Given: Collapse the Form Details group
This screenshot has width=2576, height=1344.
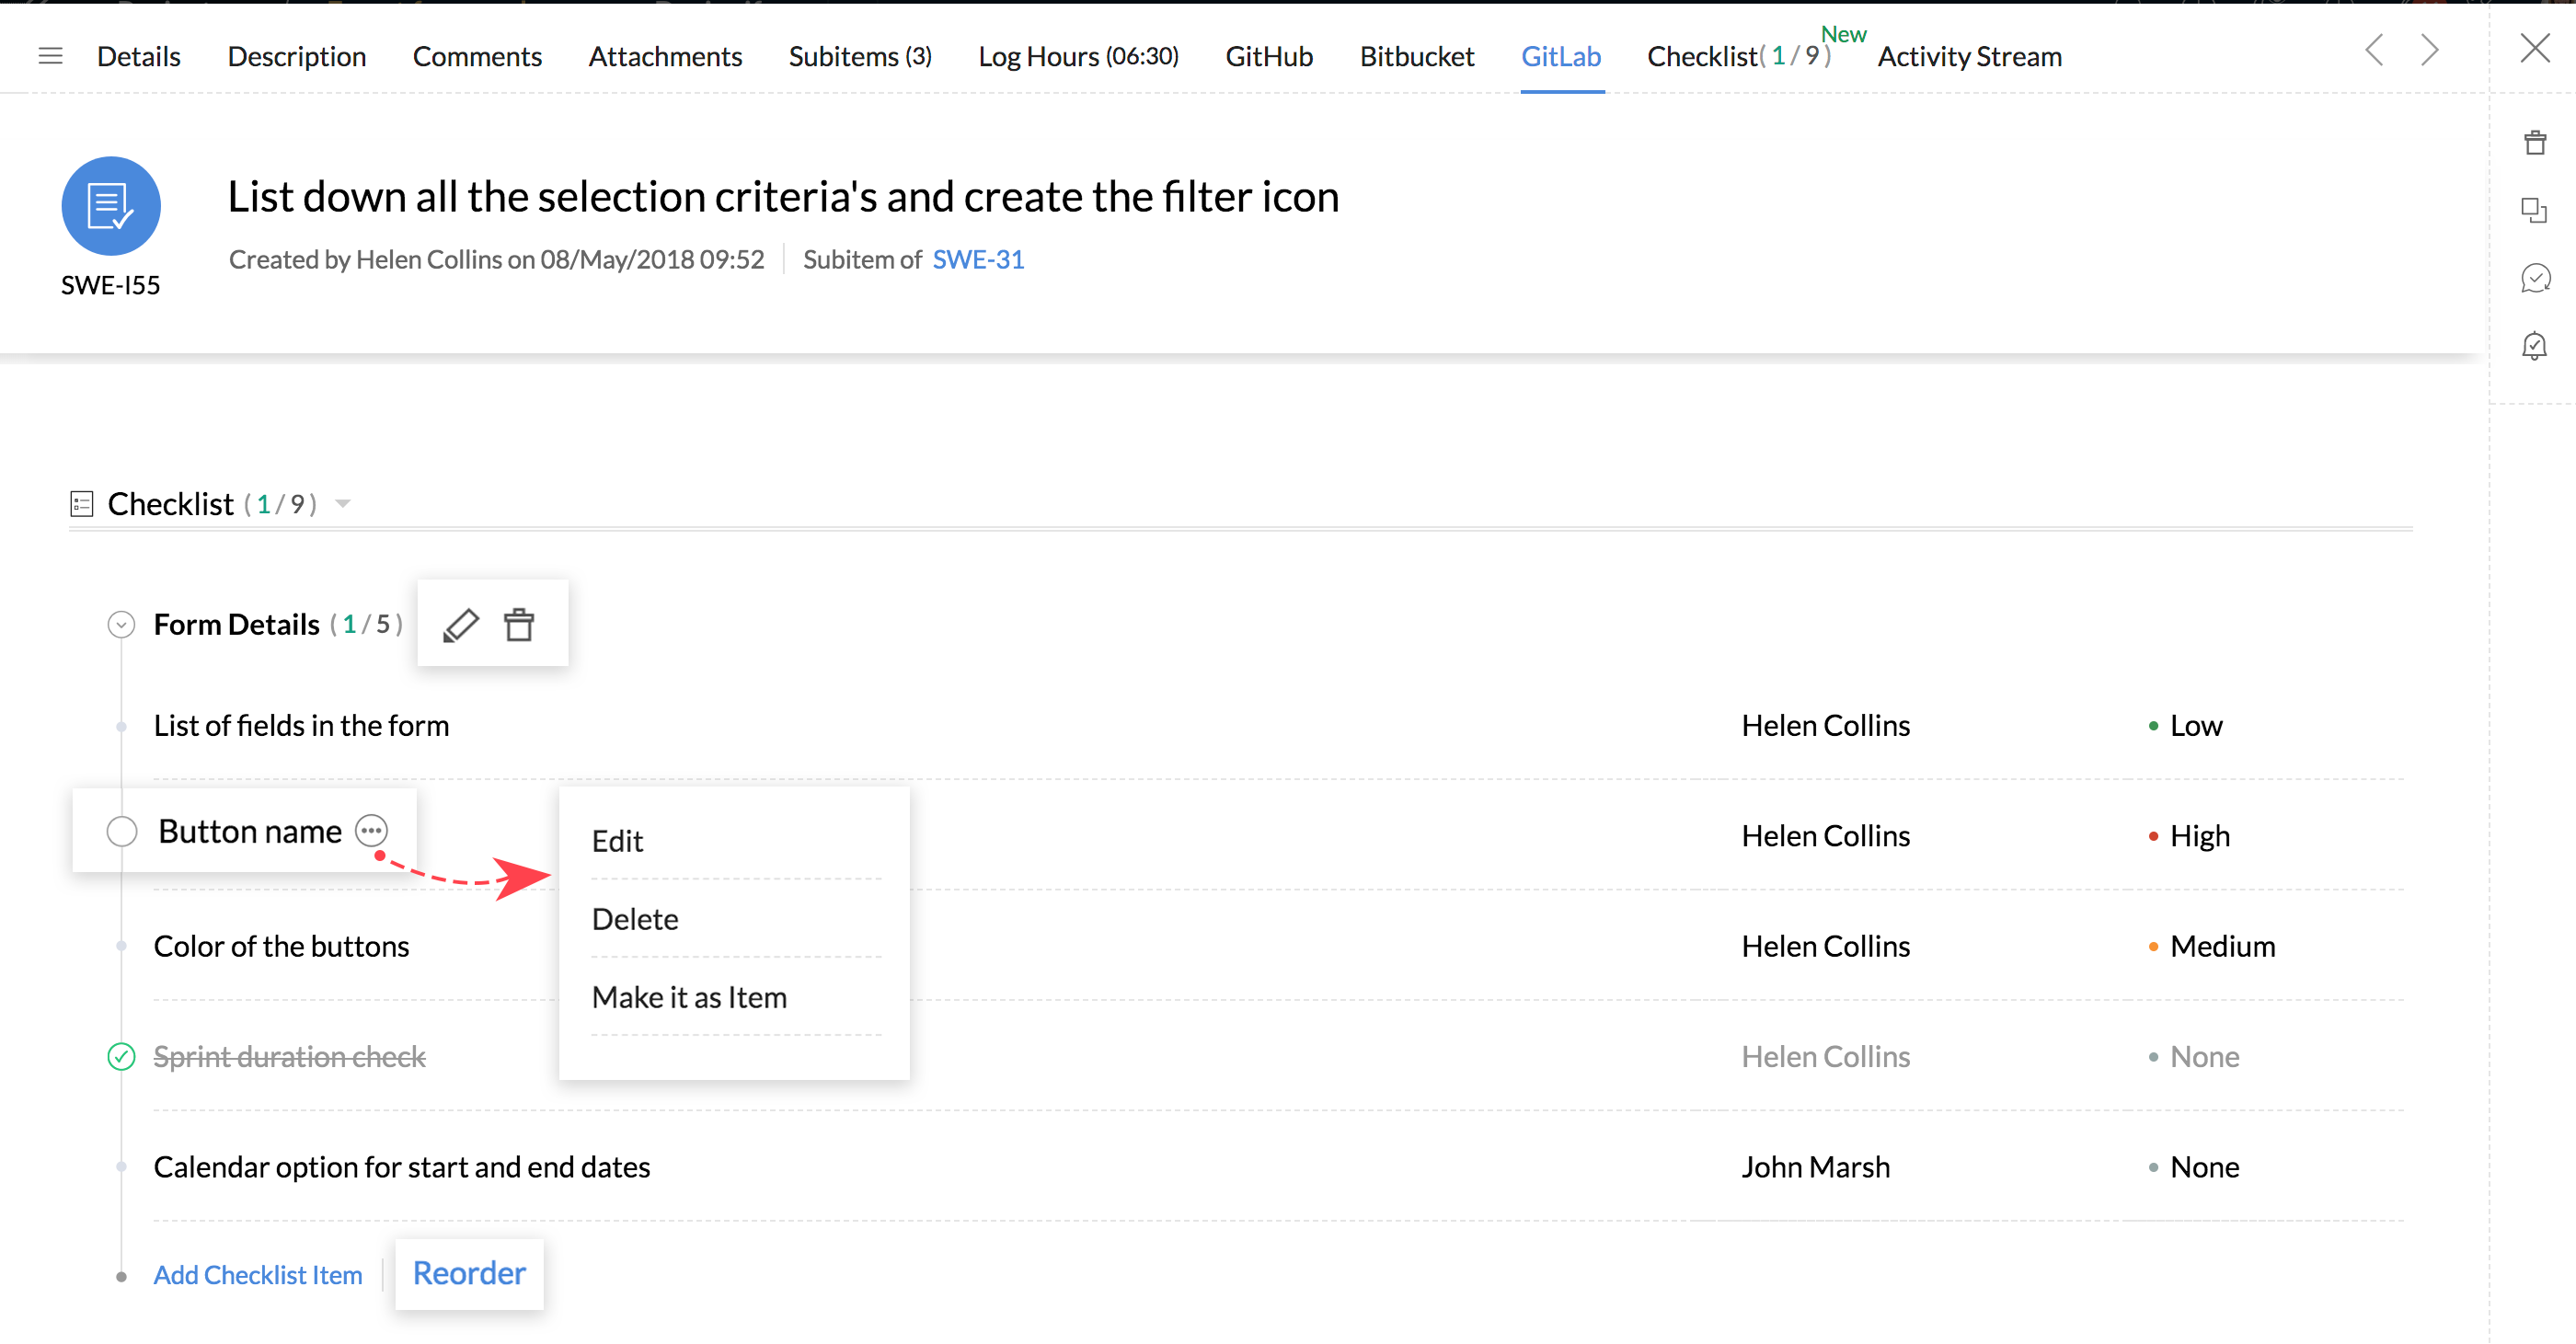Looking at the screenshot, I should click(121, 625).
